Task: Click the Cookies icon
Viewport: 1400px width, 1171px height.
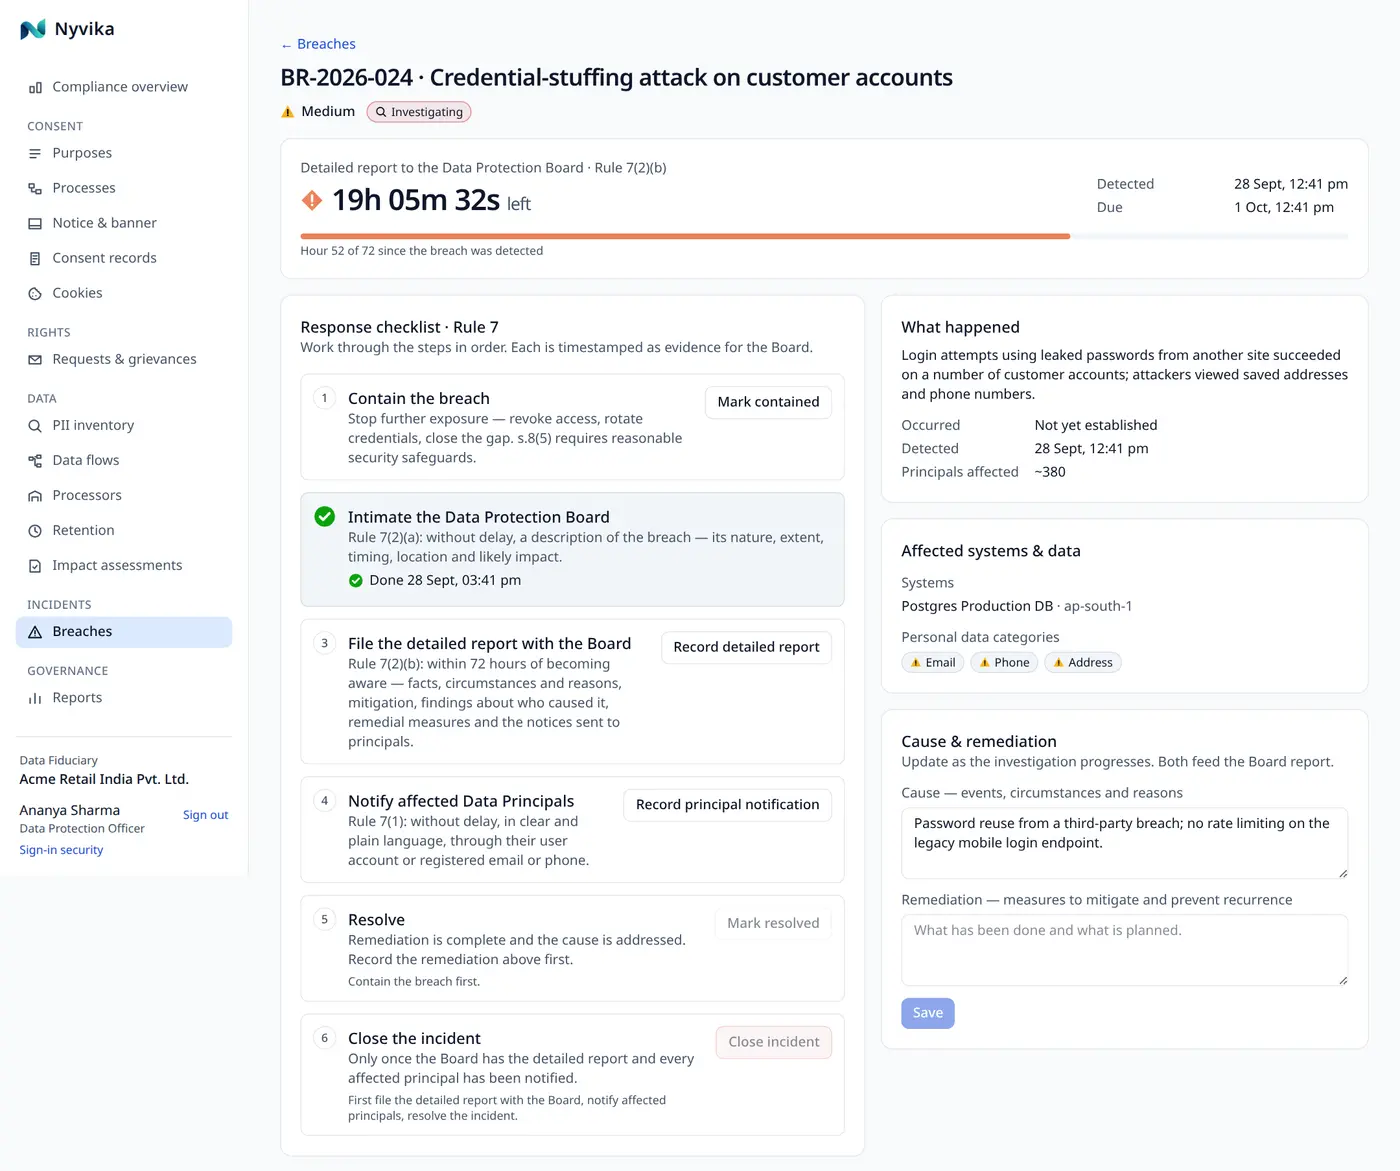Action: click(x=35, y=294)
